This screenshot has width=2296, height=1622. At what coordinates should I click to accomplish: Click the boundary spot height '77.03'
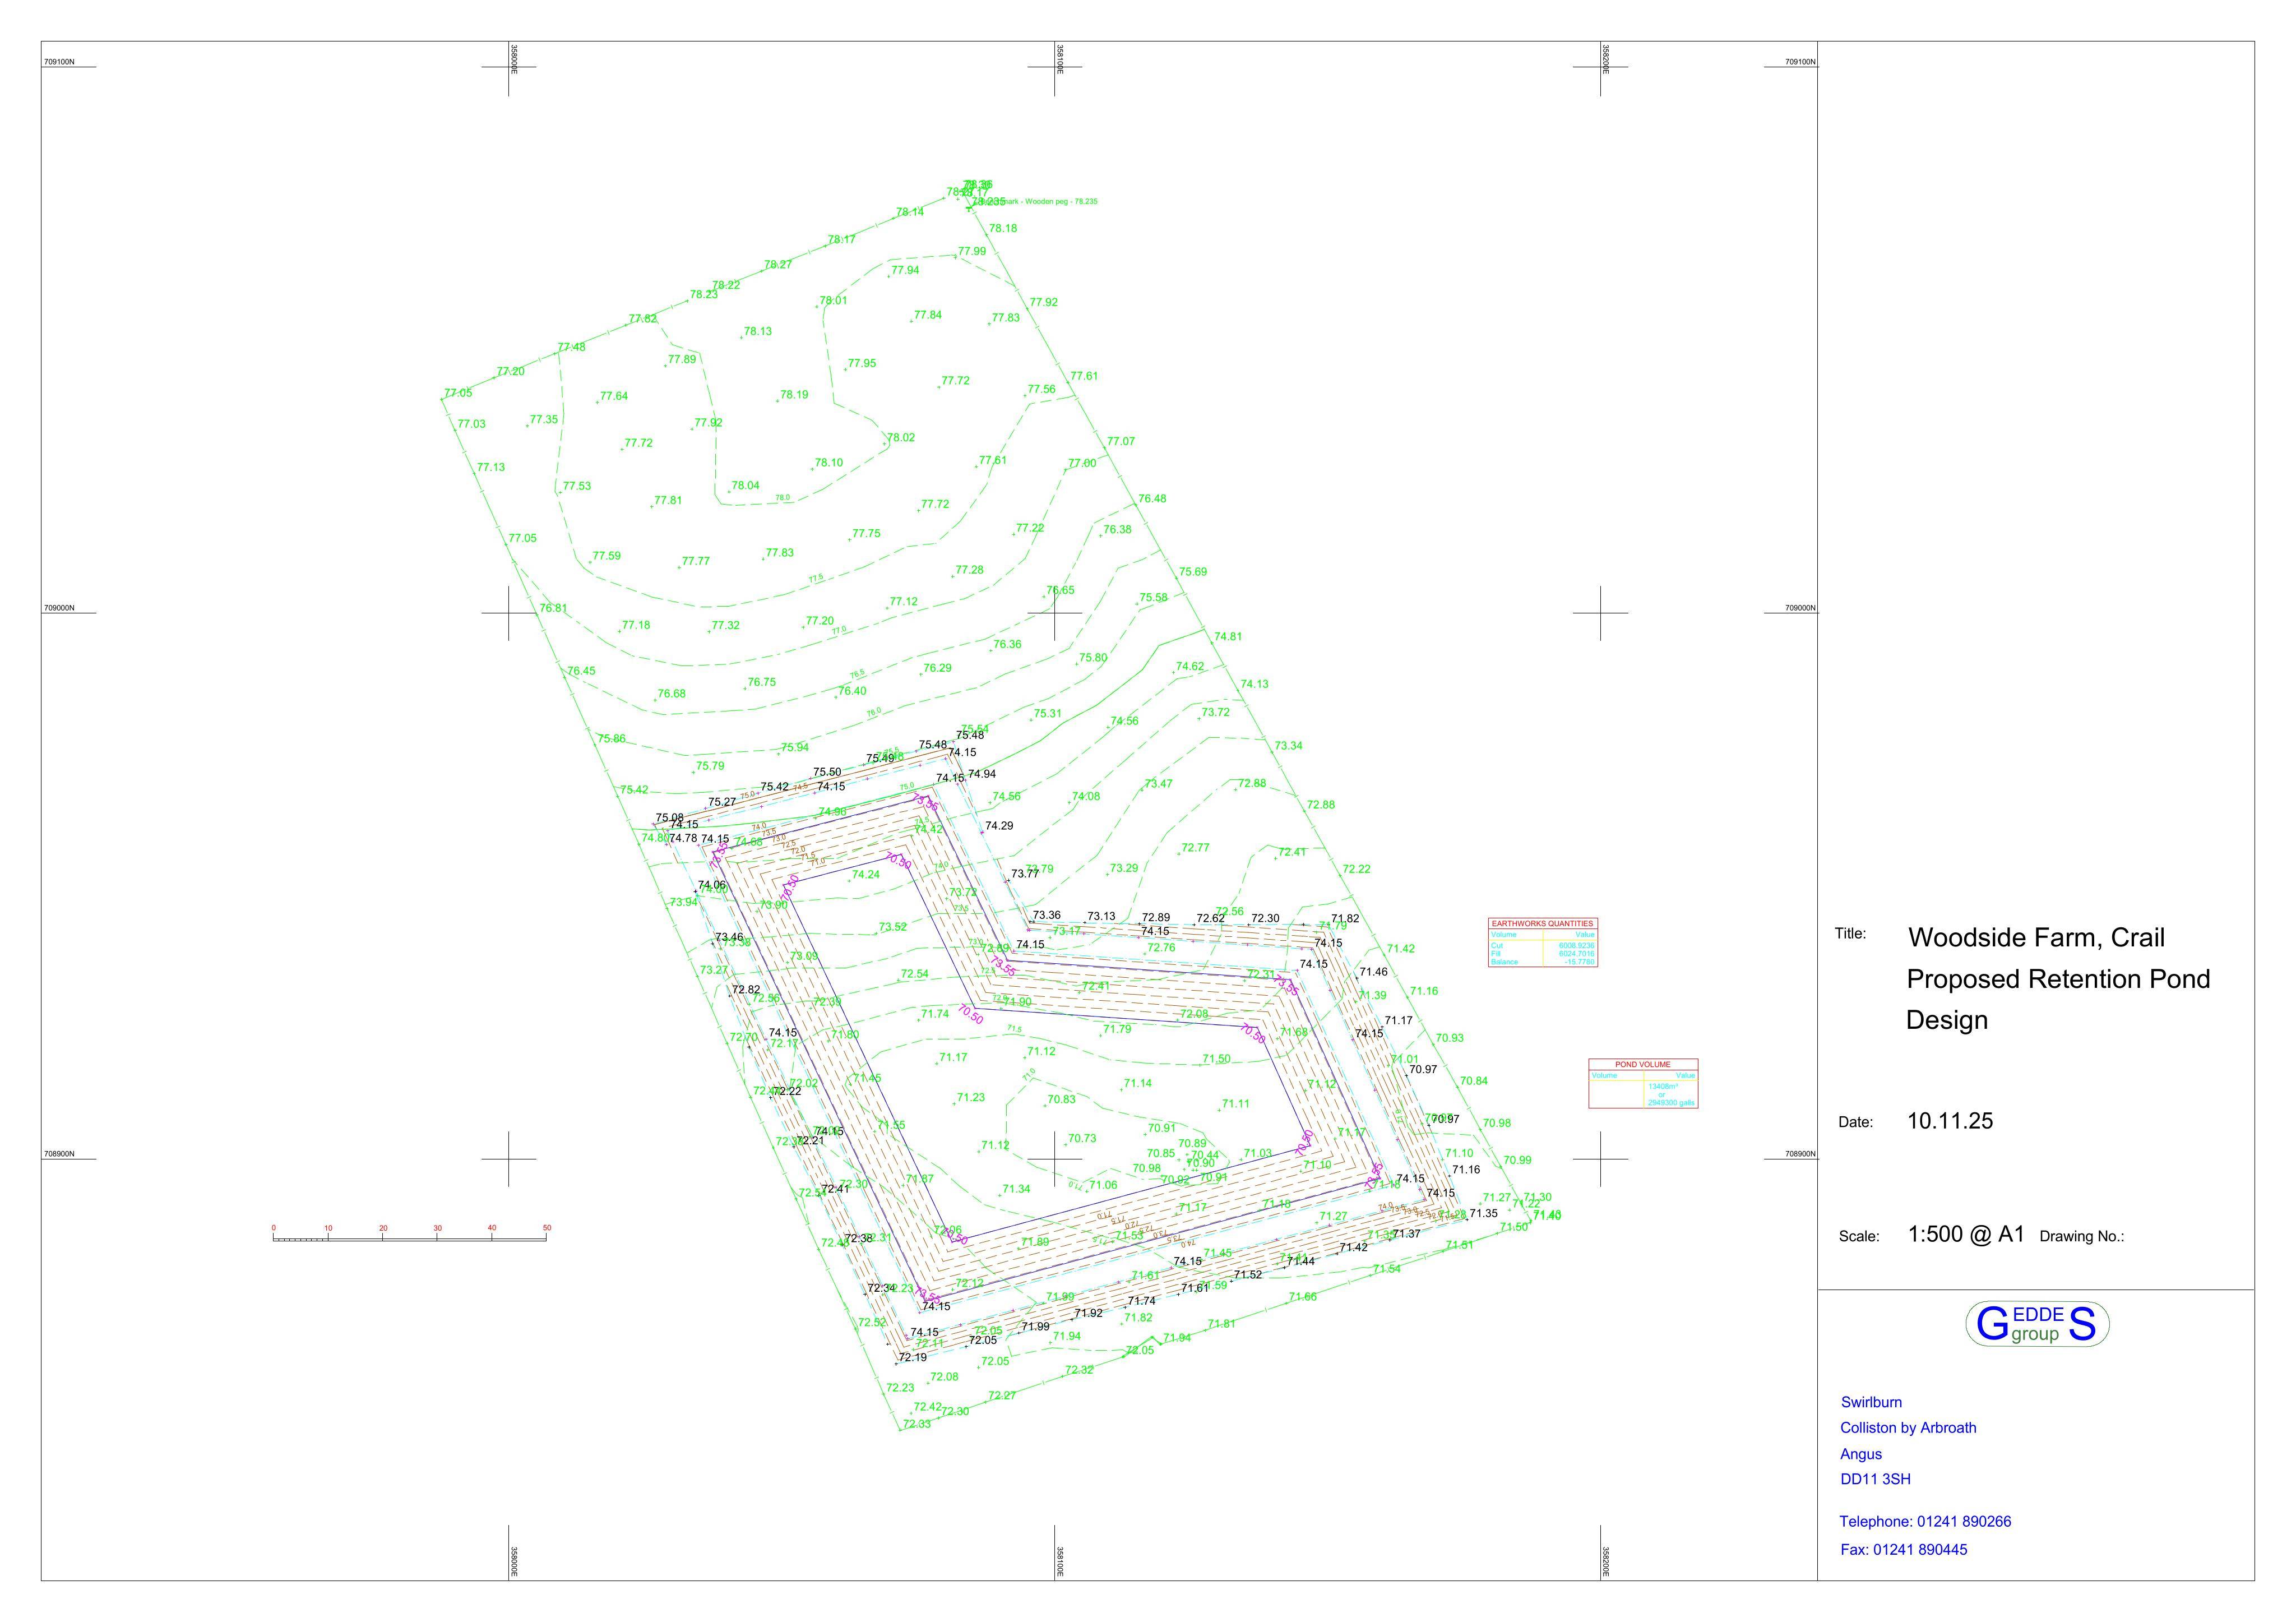click(472, 424)
